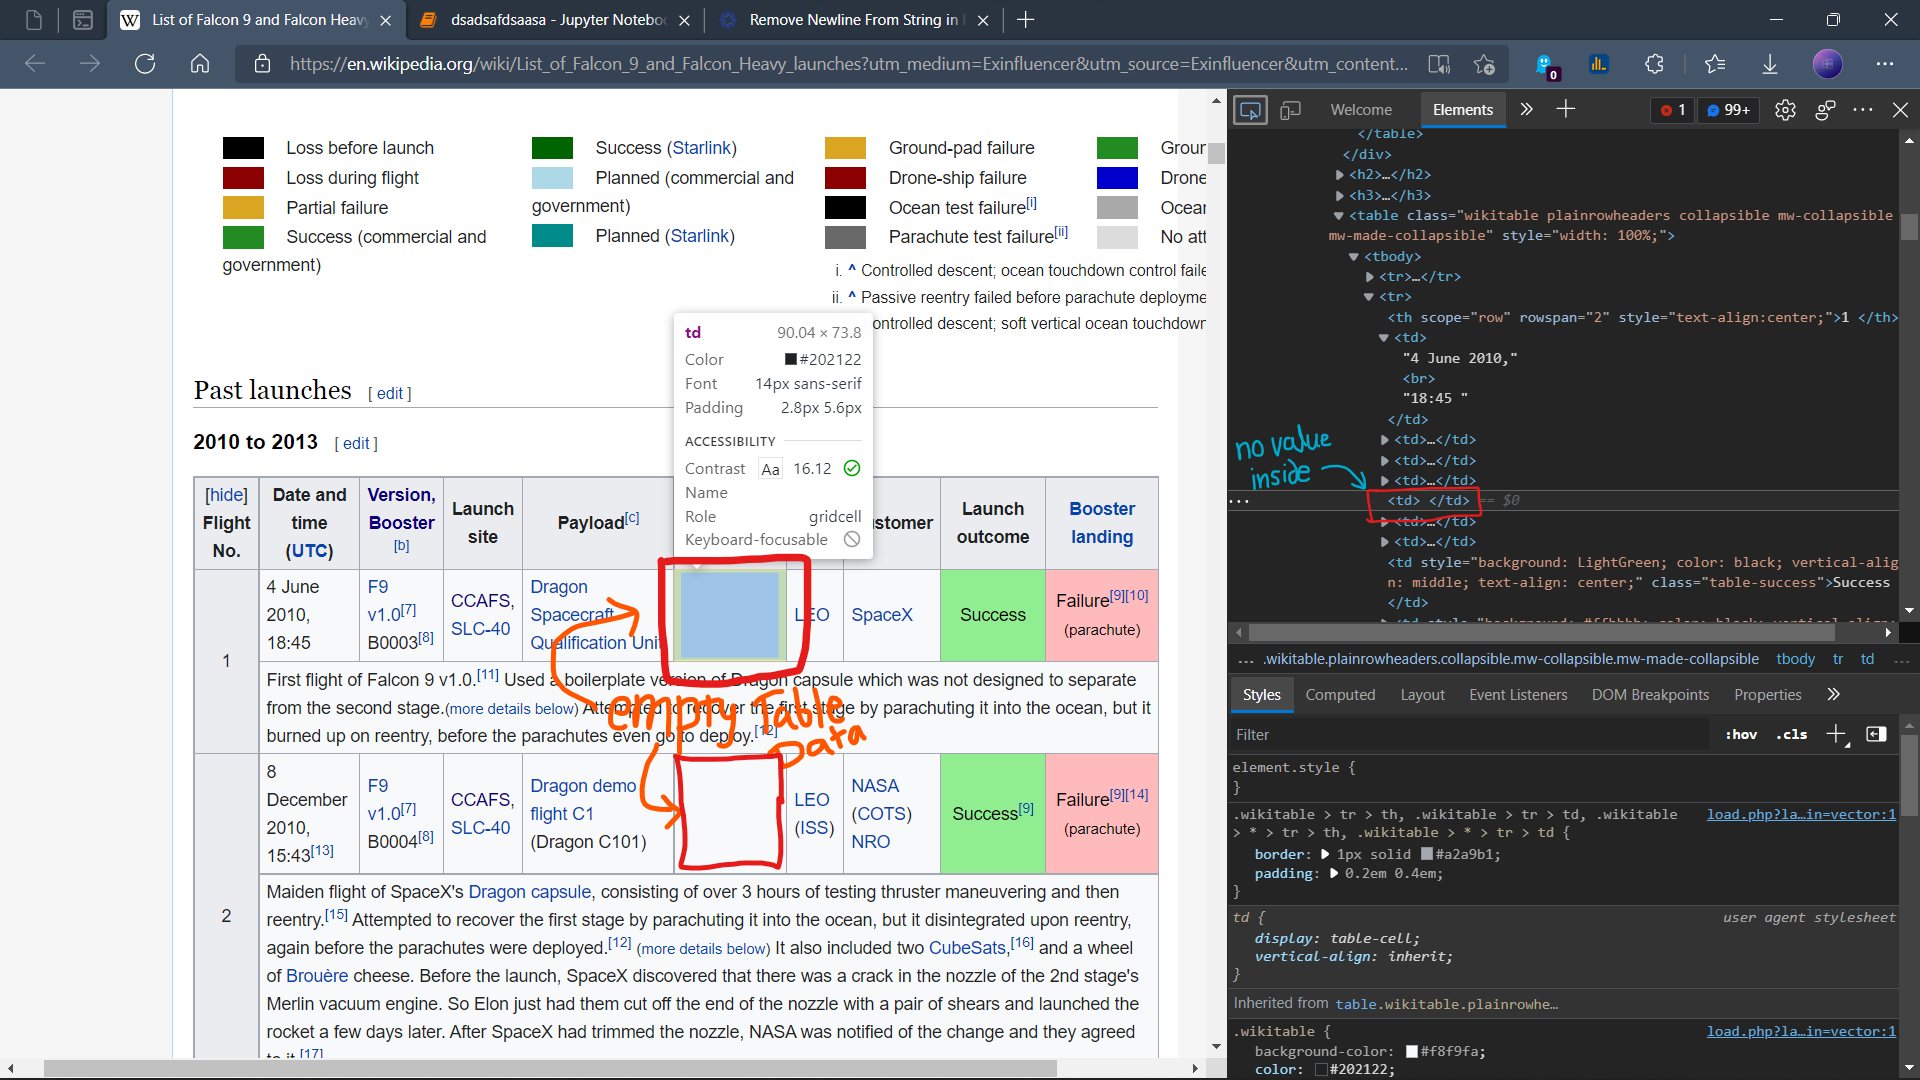Expand the border property triangle
This screenshot has width=1920, height=1080.
(x=1325, y=855)
